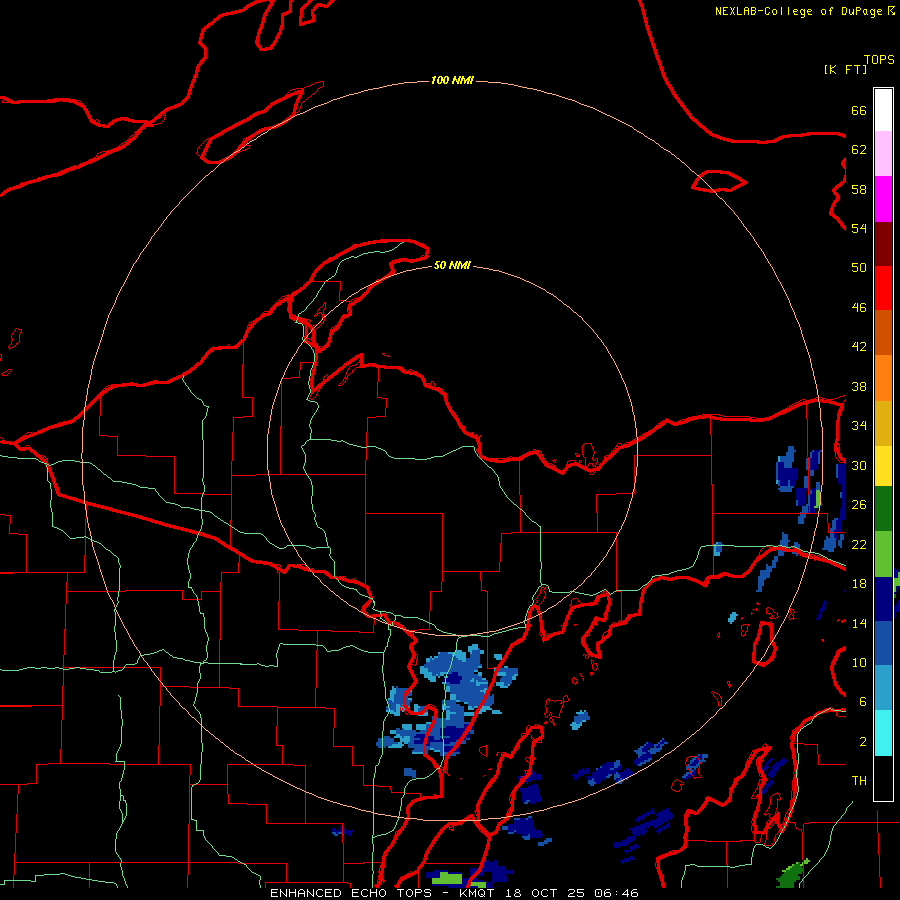Click the legend value "2"
The height and width of the screenshot is (900, 900).
pyautogui.click(x=862, y=742)
